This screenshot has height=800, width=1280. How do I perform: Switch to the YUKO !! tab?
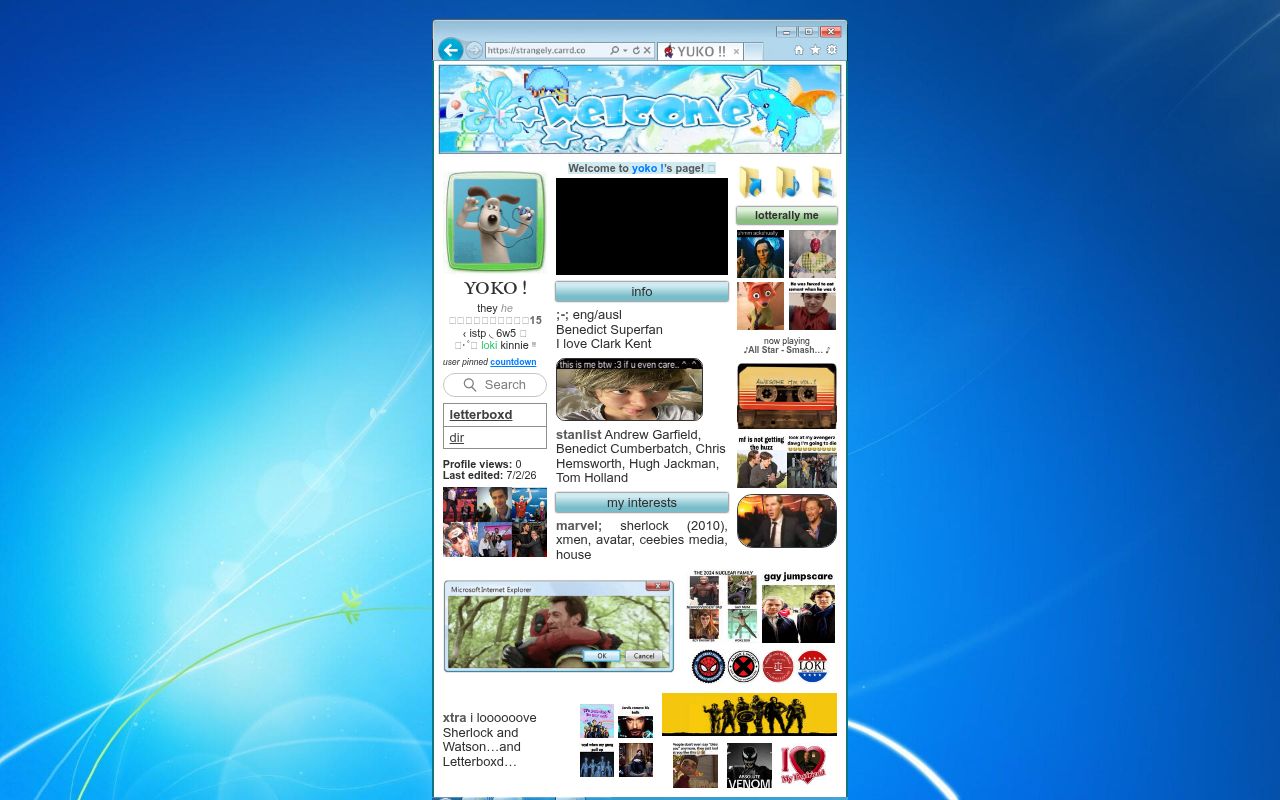[x=700, y=51]
